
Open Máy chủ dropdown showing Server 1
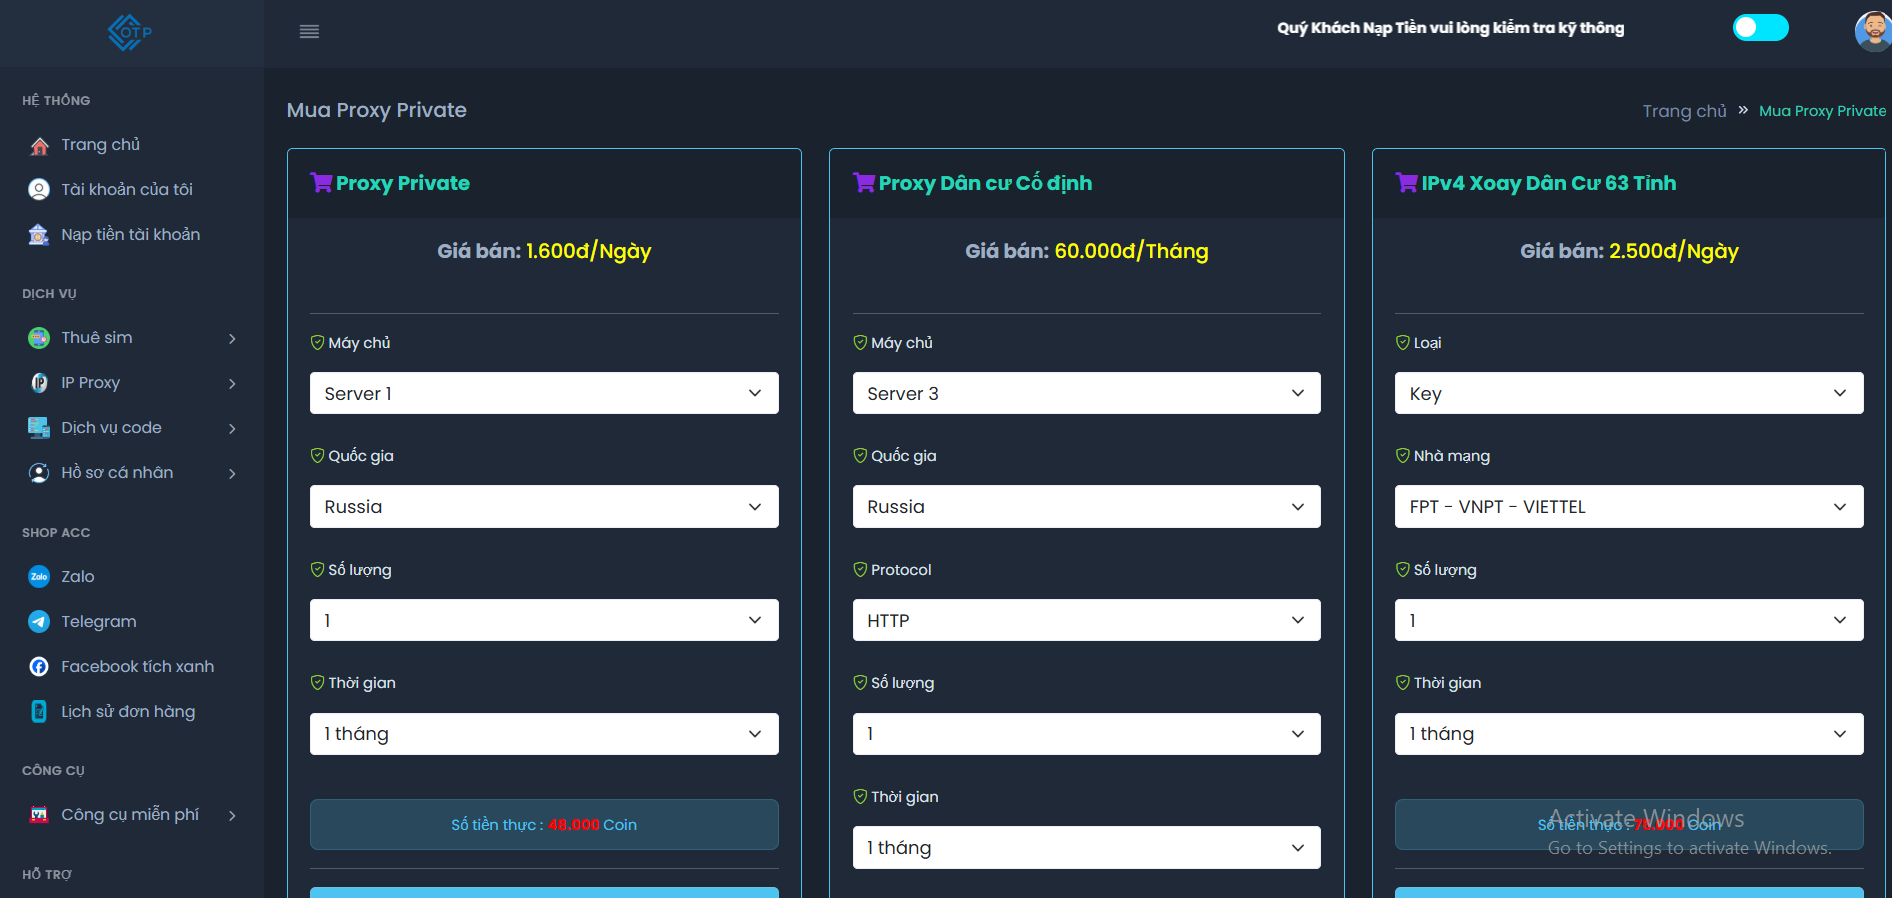point(543,394)
